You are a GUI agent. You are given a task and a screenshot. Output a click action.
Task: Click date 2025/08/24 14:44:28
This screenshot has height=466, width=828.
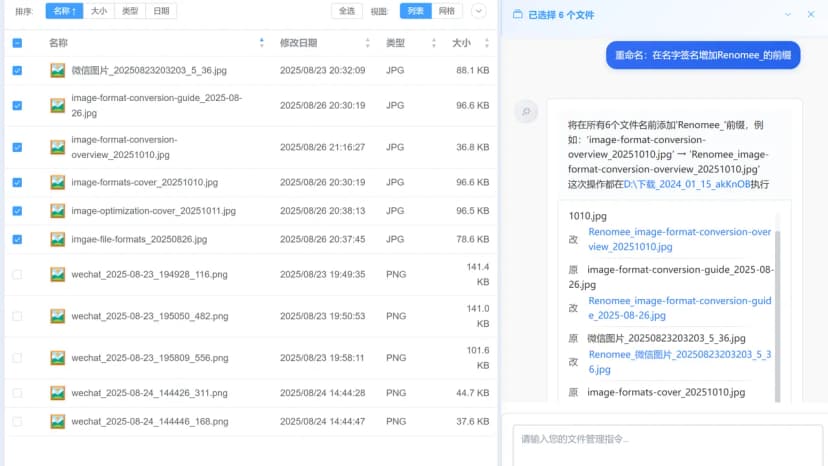pos(323,393)
